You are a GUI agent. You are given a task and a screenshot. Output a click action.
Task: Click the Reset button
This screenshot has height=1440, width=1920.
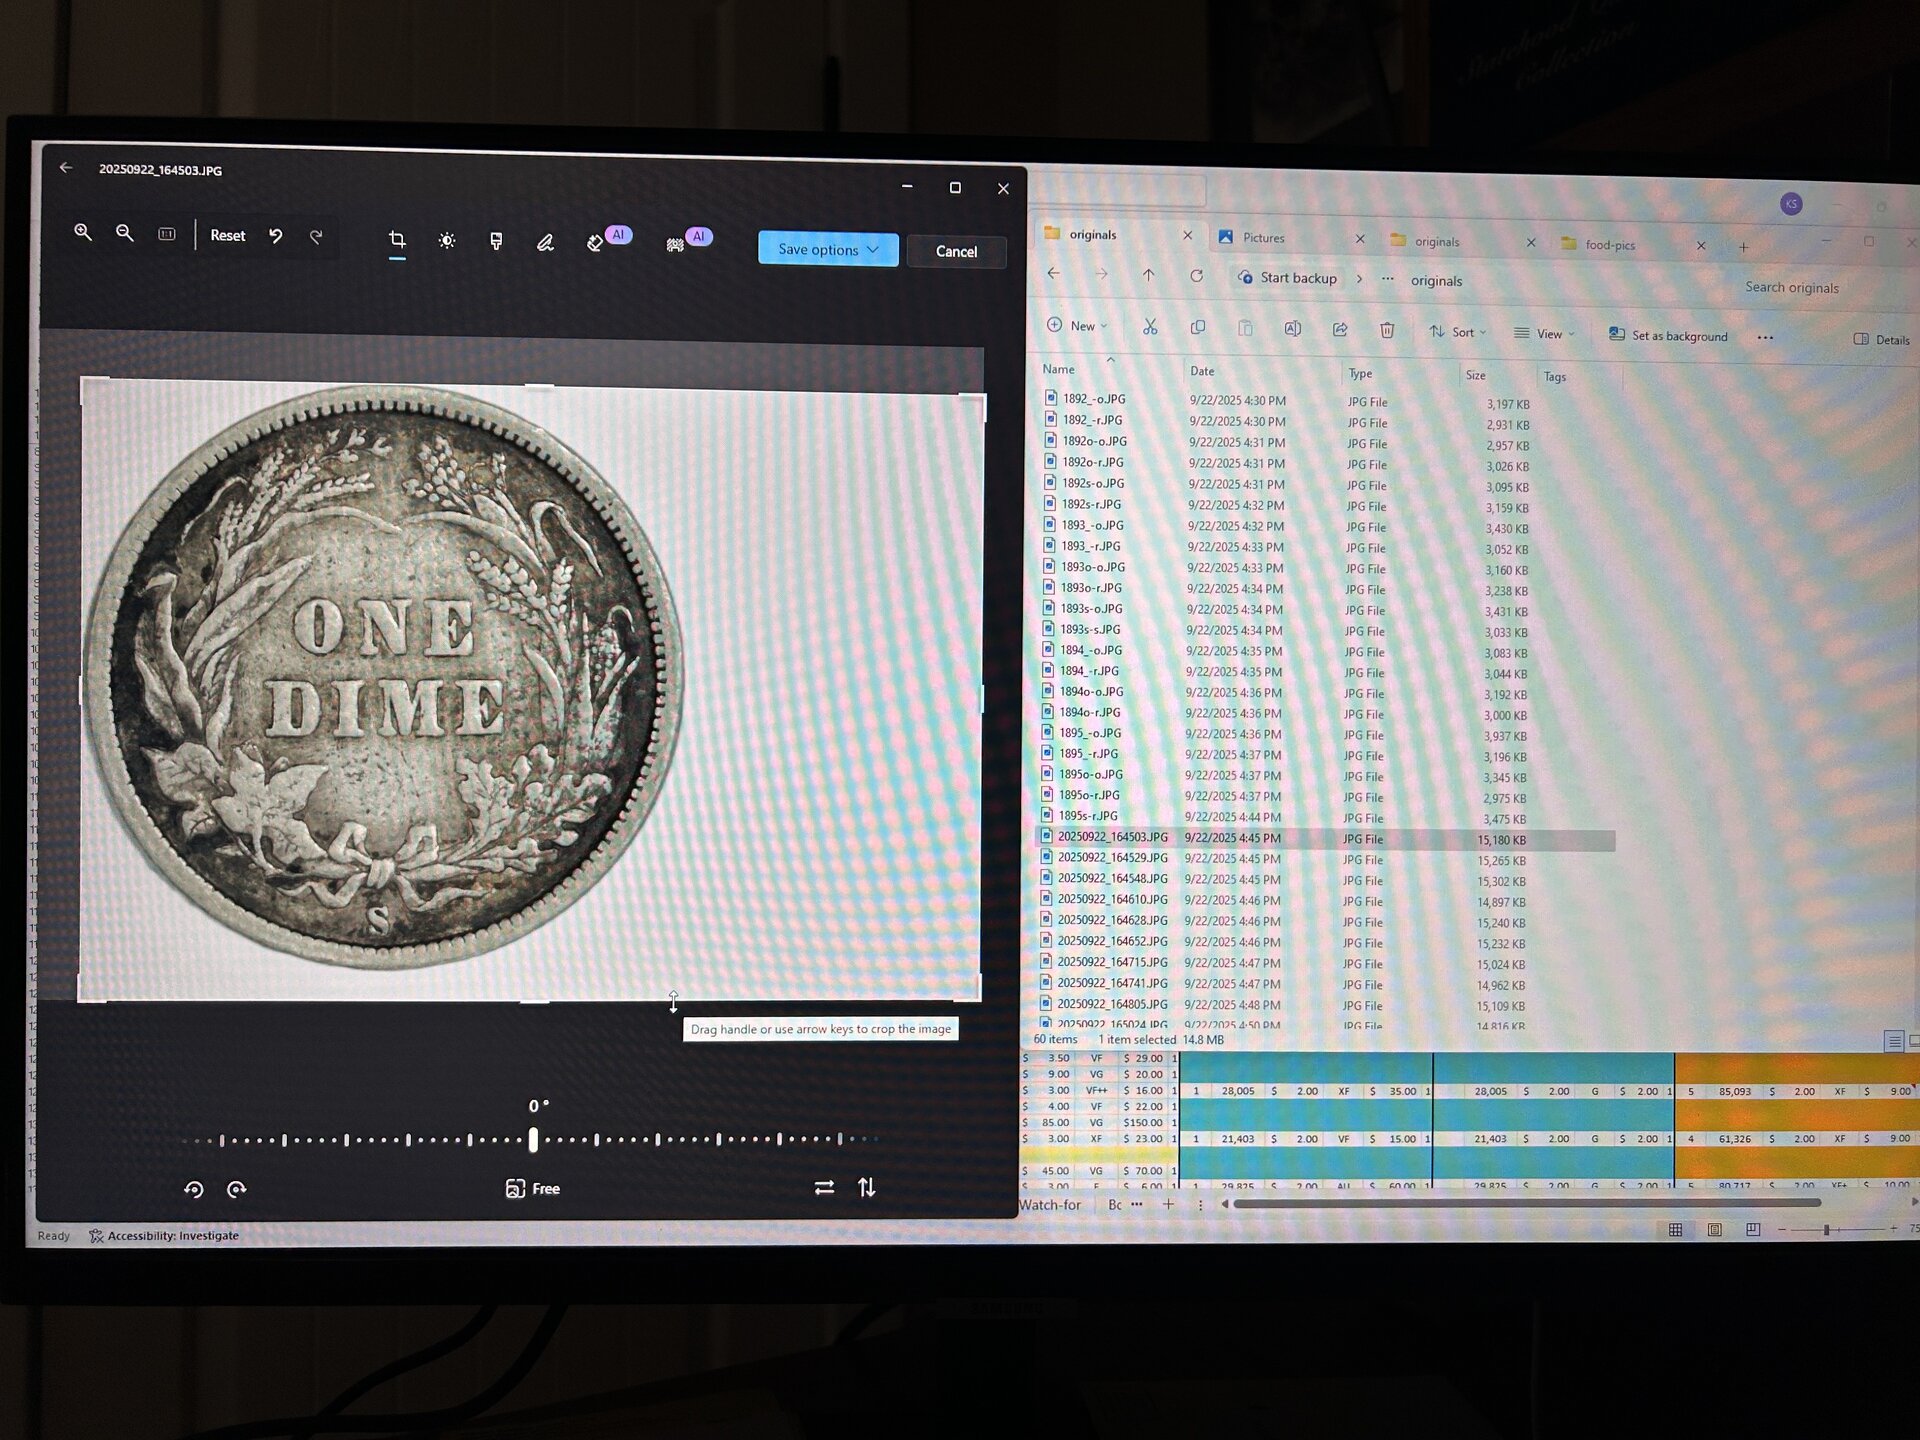coord(227,236)
